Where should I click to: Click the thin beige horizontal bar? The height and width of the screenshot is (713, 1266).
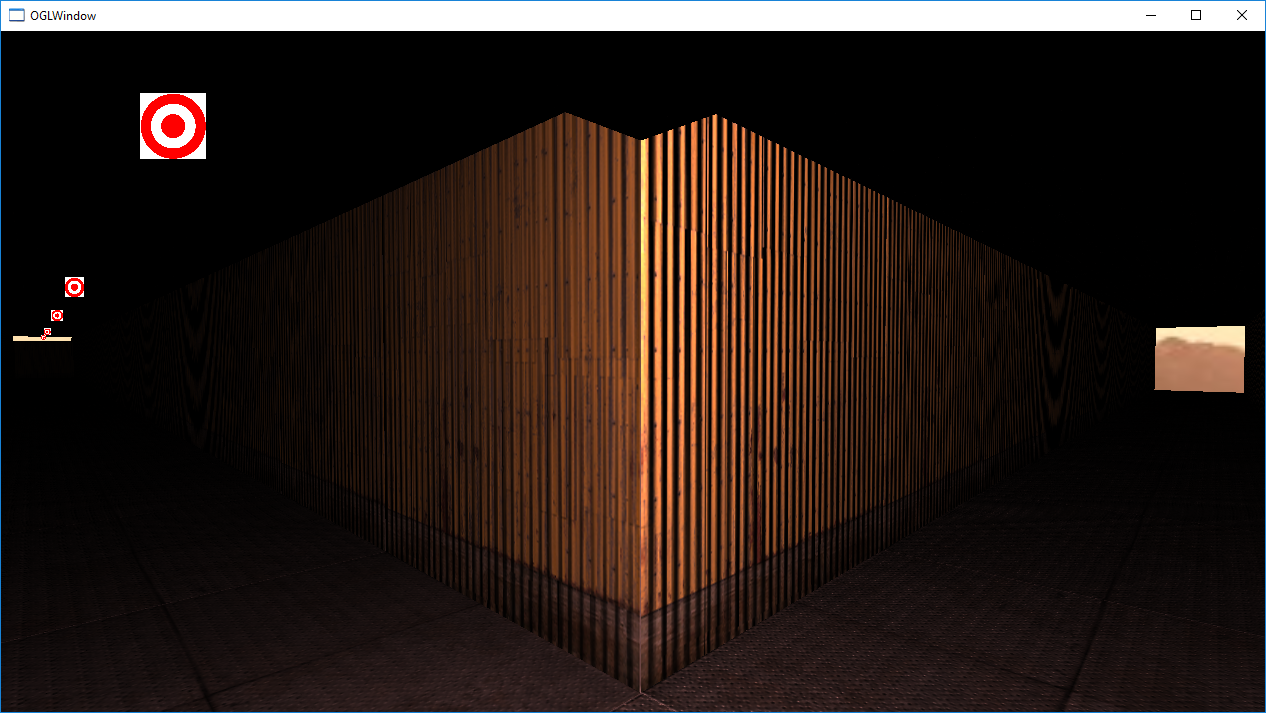coord(58,339)
